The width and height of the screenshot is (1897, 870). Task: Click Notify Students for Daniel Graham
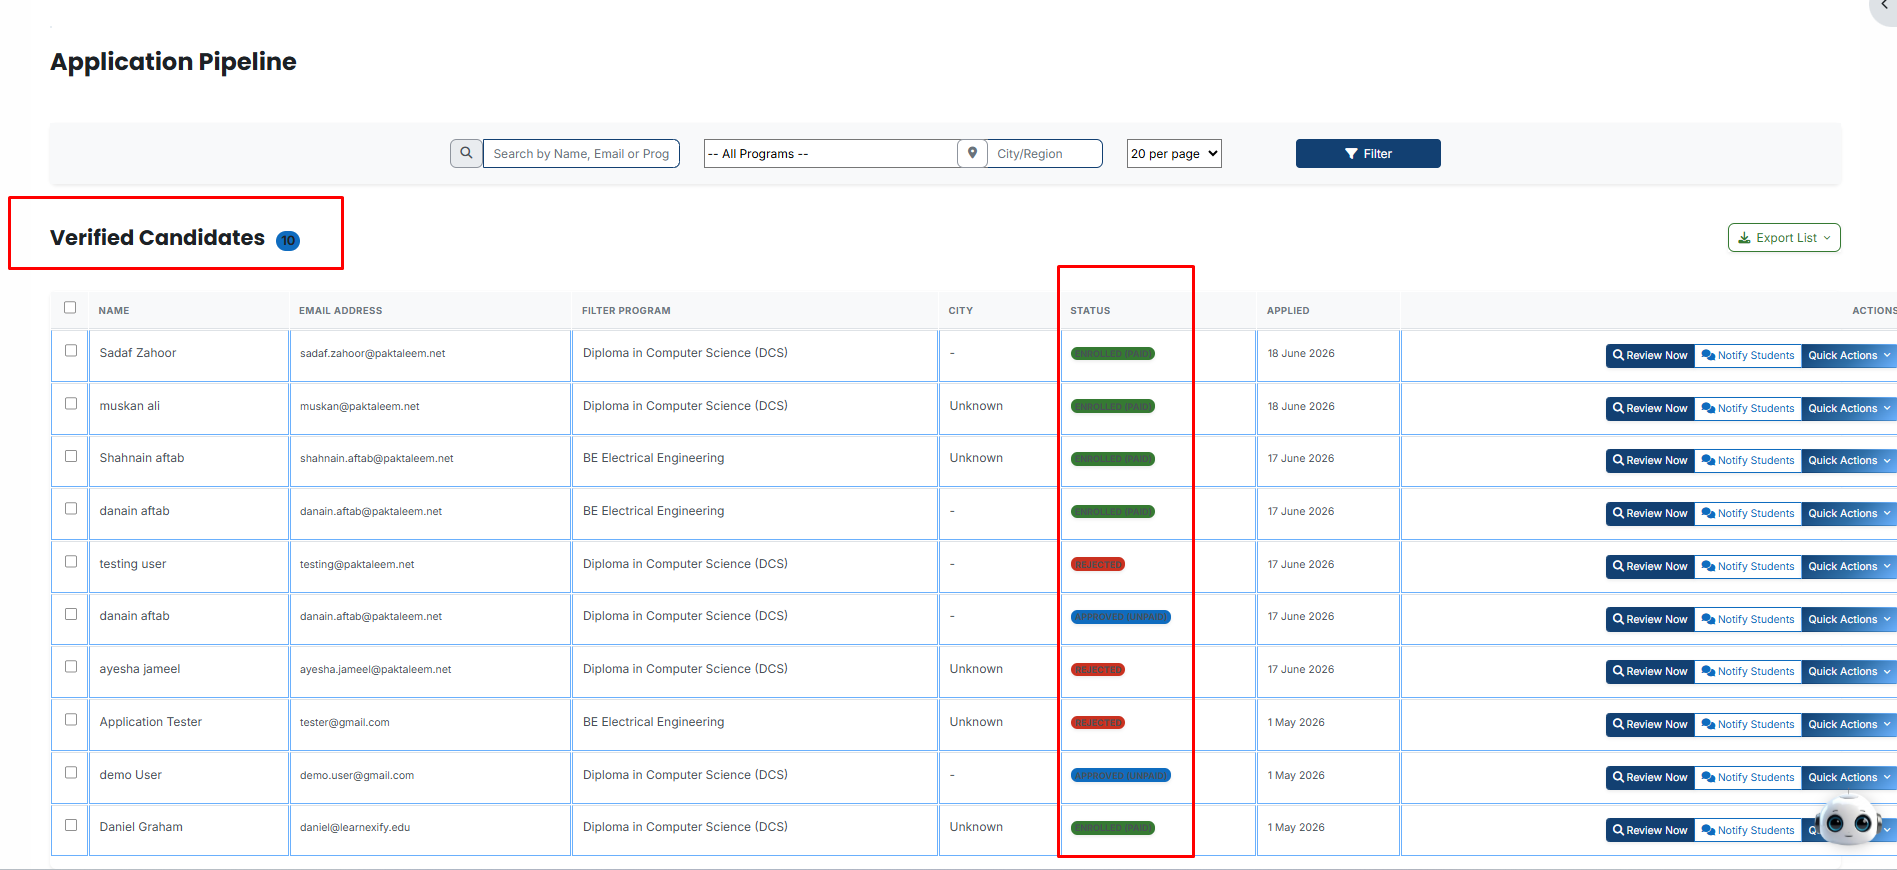[x=1748, y=831]
